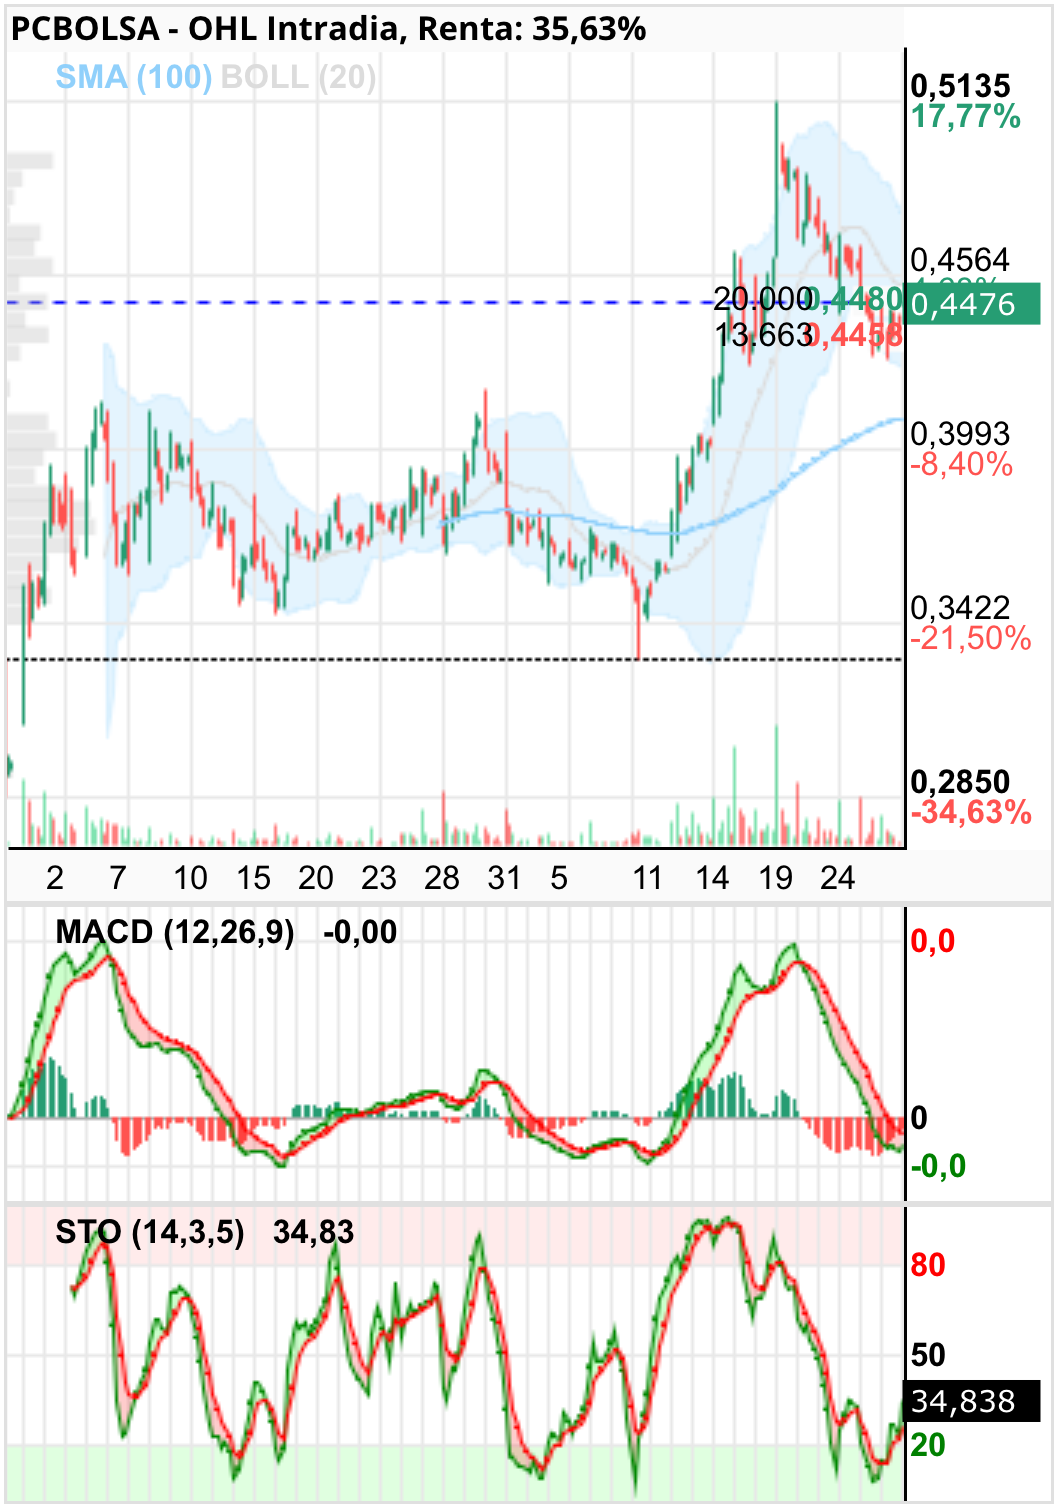Viewport: 1058px width, 1508px height.
Task: Click date label 15 on time axis
Action: click(x=253, y=878)
